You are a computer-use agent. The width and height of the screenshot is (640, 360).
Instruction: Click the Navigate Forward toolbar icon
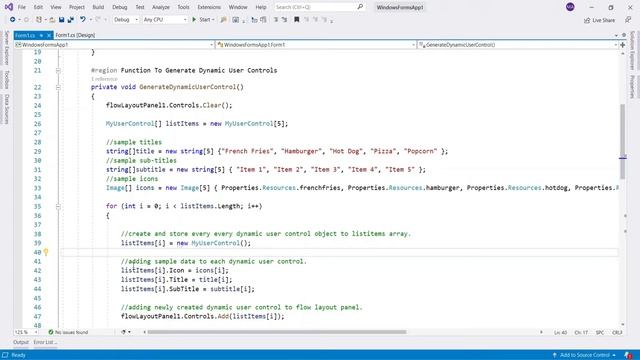(x=26, y=20)
